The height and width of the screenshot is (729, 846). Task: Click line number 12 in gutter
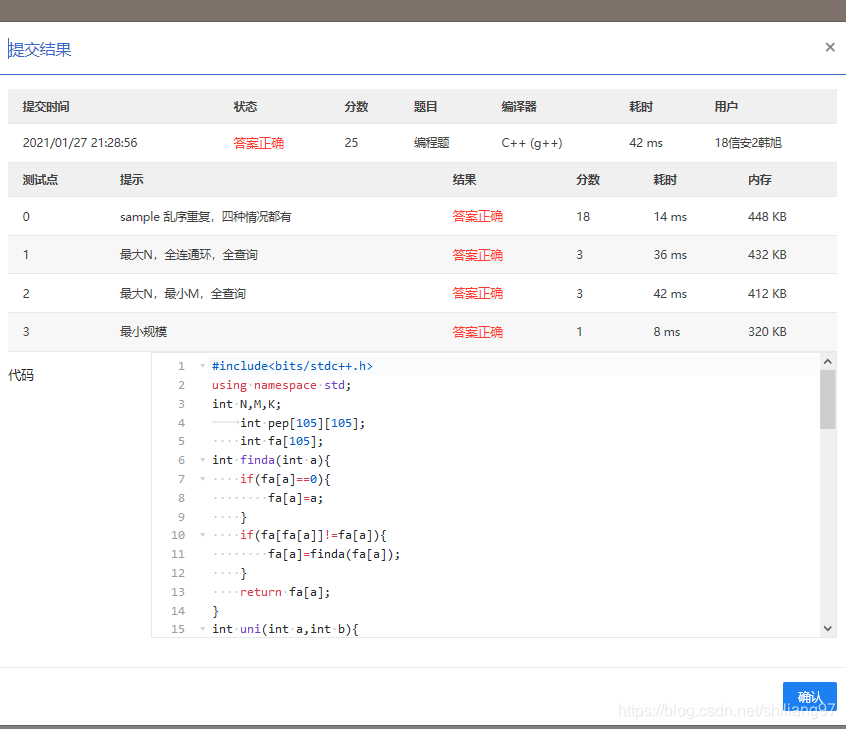click(178, 573)
